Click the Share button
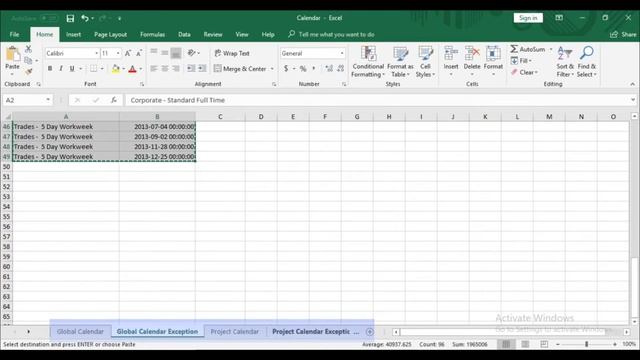Image resolution: width=640 pixels, height=360 pixels. 623,35
